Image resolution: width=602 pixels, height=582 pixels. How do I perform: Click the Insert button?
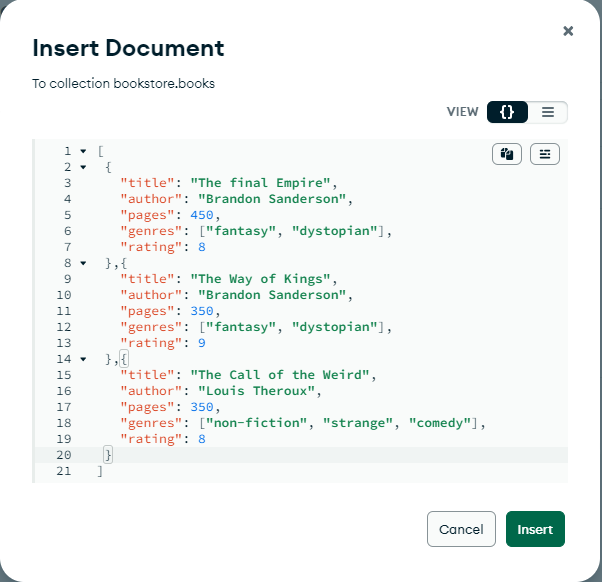pos(535,529)
